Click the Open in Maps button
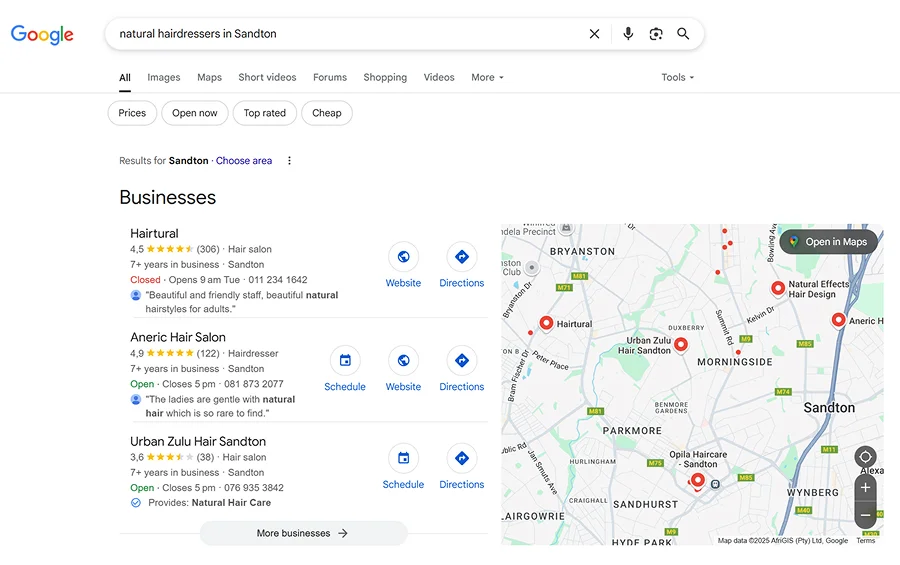 point(828,242)
